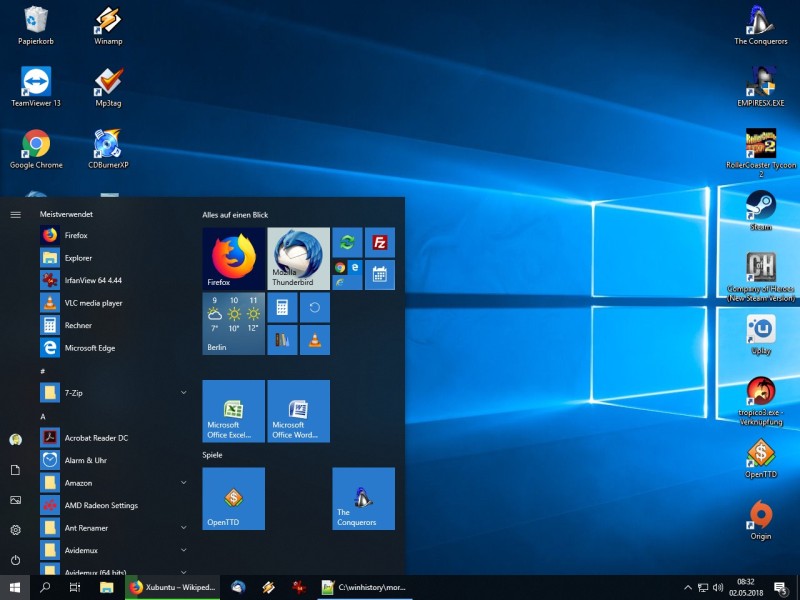Open the small Edge tile in the browser folder
The image size is (800, 600).
coord(355,267)
